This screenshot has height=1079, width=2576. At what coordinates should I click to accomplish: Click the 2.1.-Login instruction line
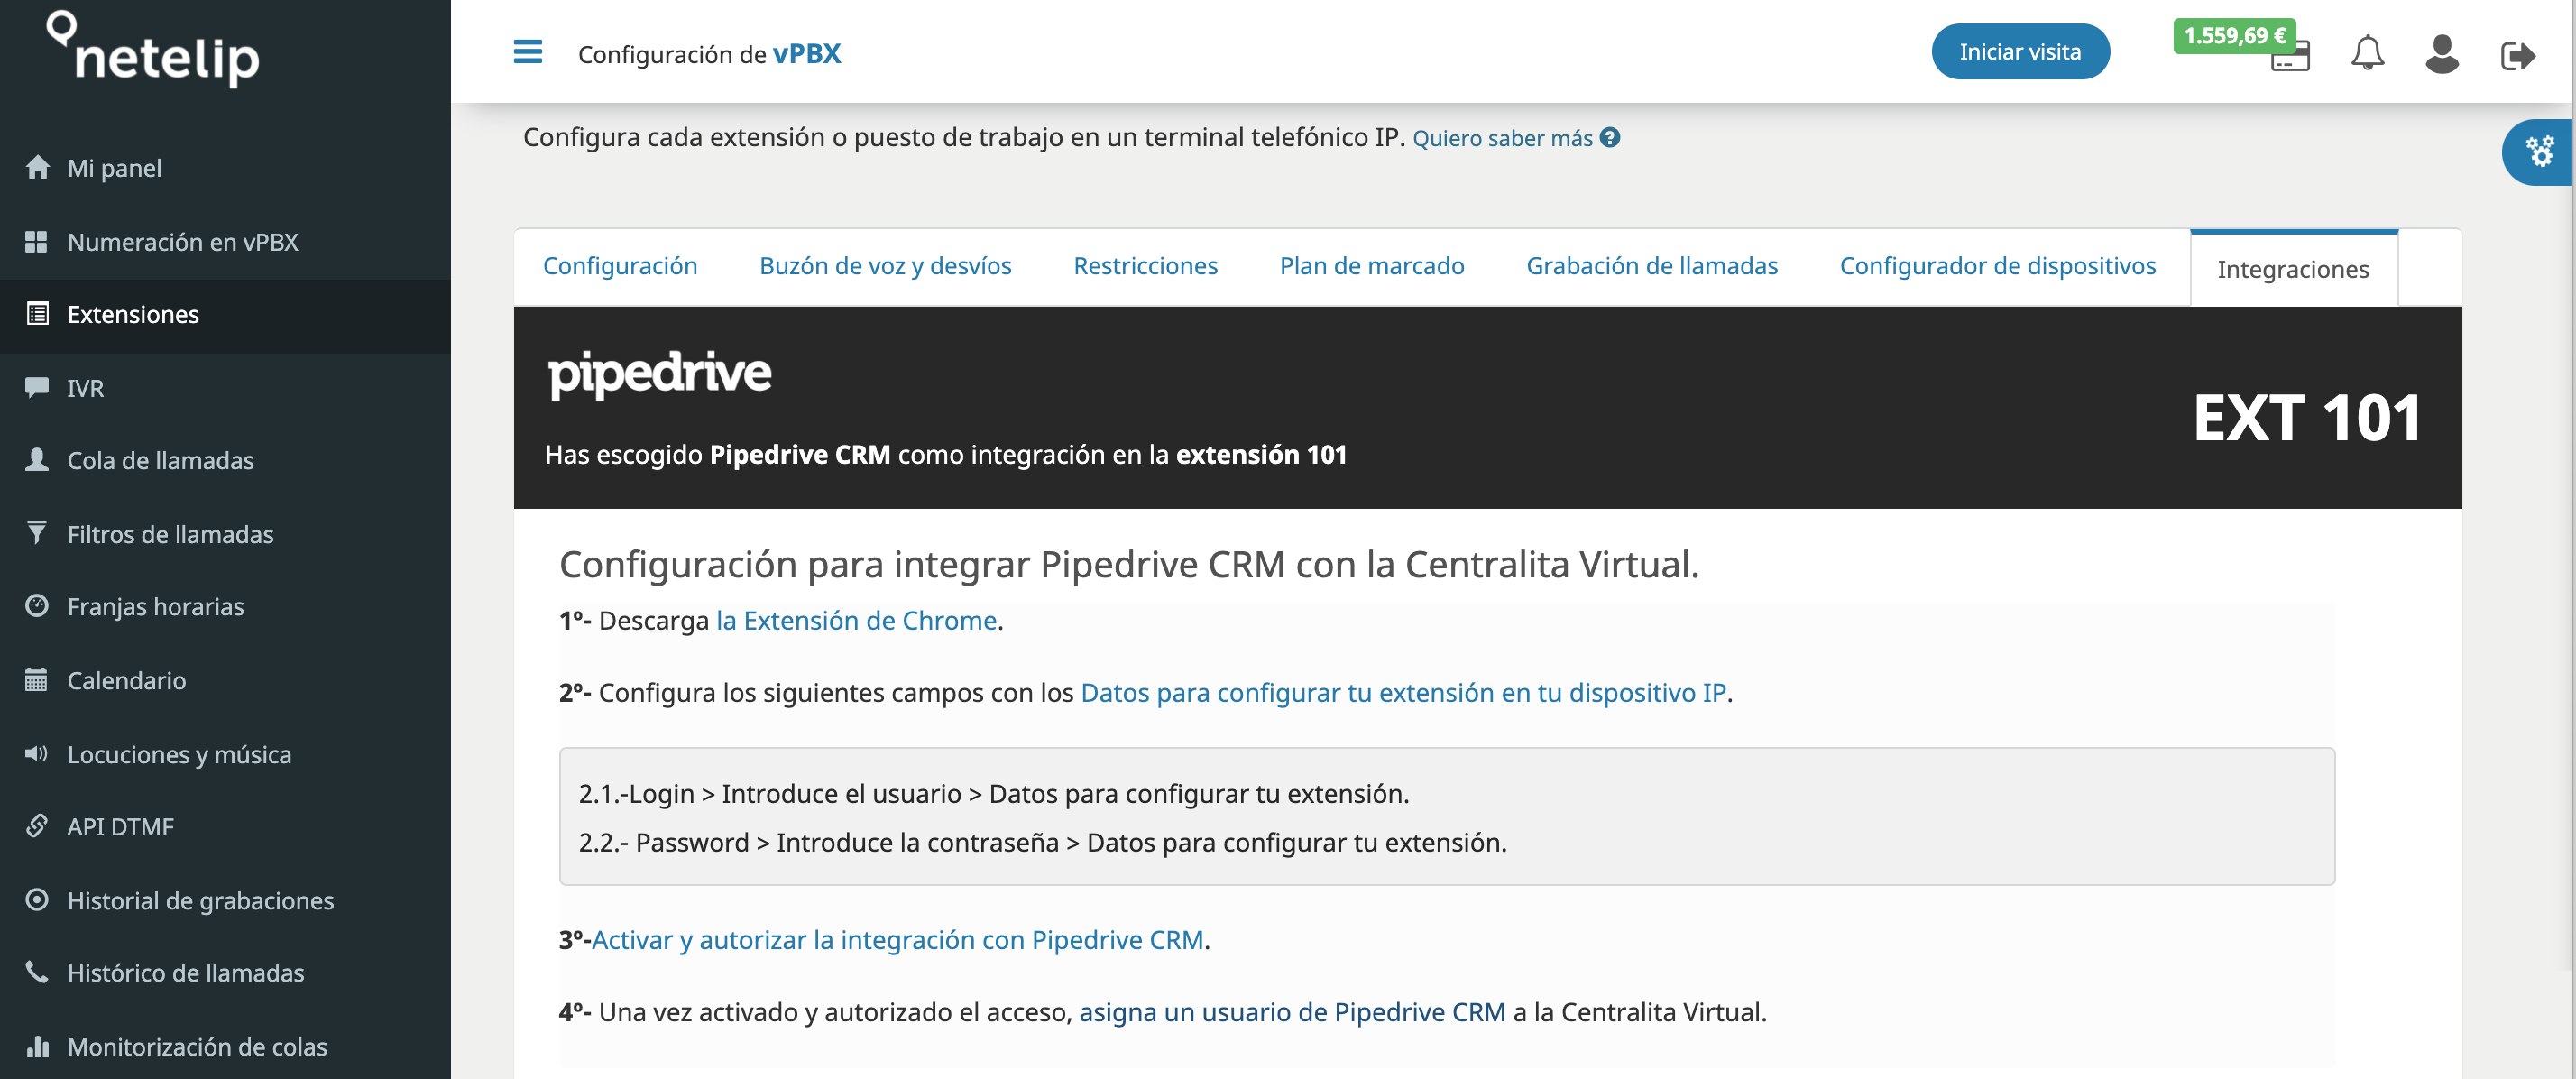(x=993, y=793)
